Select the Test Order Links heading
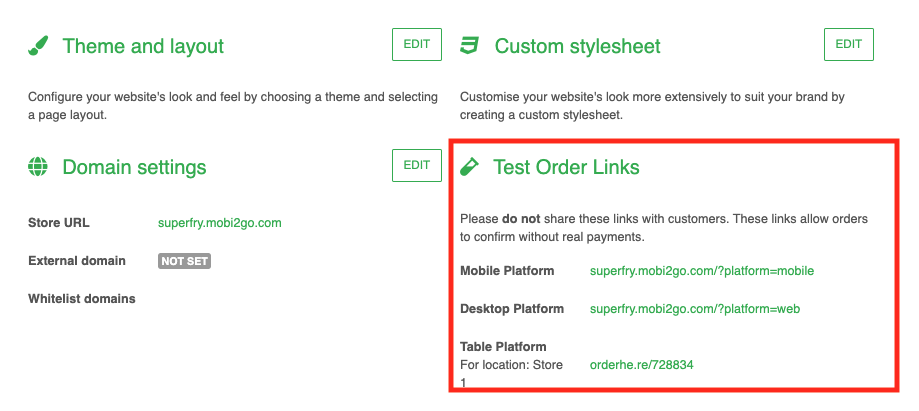The image size is (919, 411). (566, 167)
